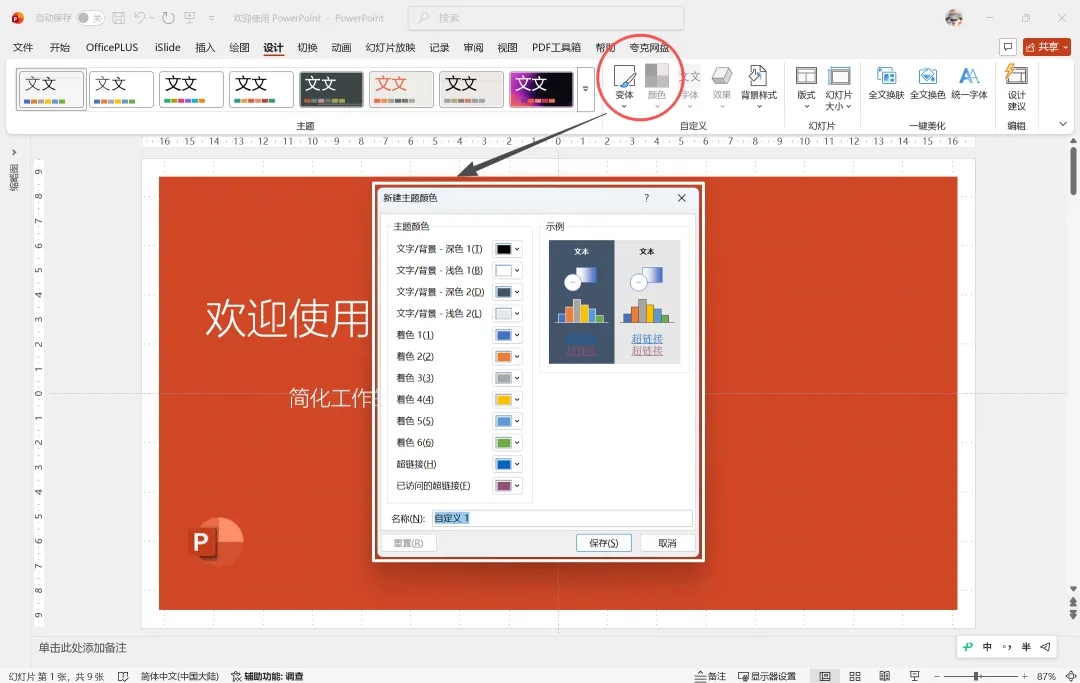
Task: Open the 幻灯片放映 ribbon tab
Action: point(391,47)
